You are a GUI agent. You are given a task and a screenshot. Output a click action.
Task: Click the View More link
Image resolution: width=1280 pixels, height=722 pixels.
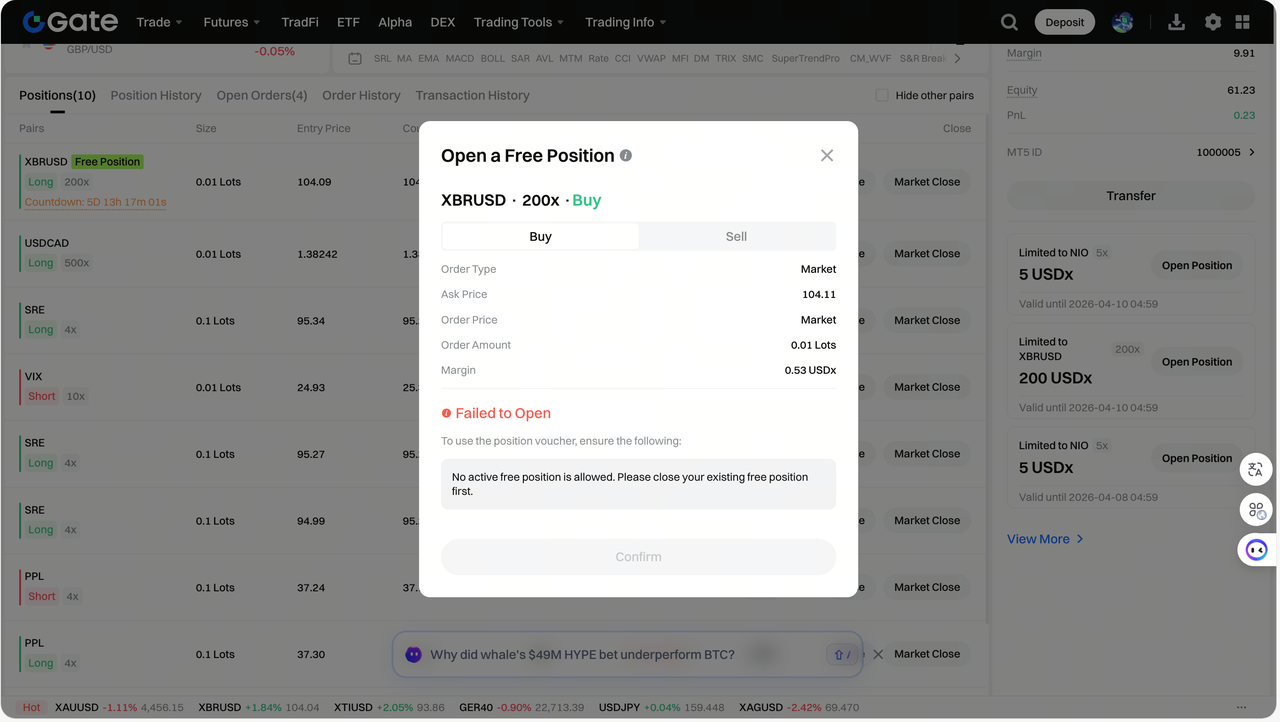coord(1045,539)
